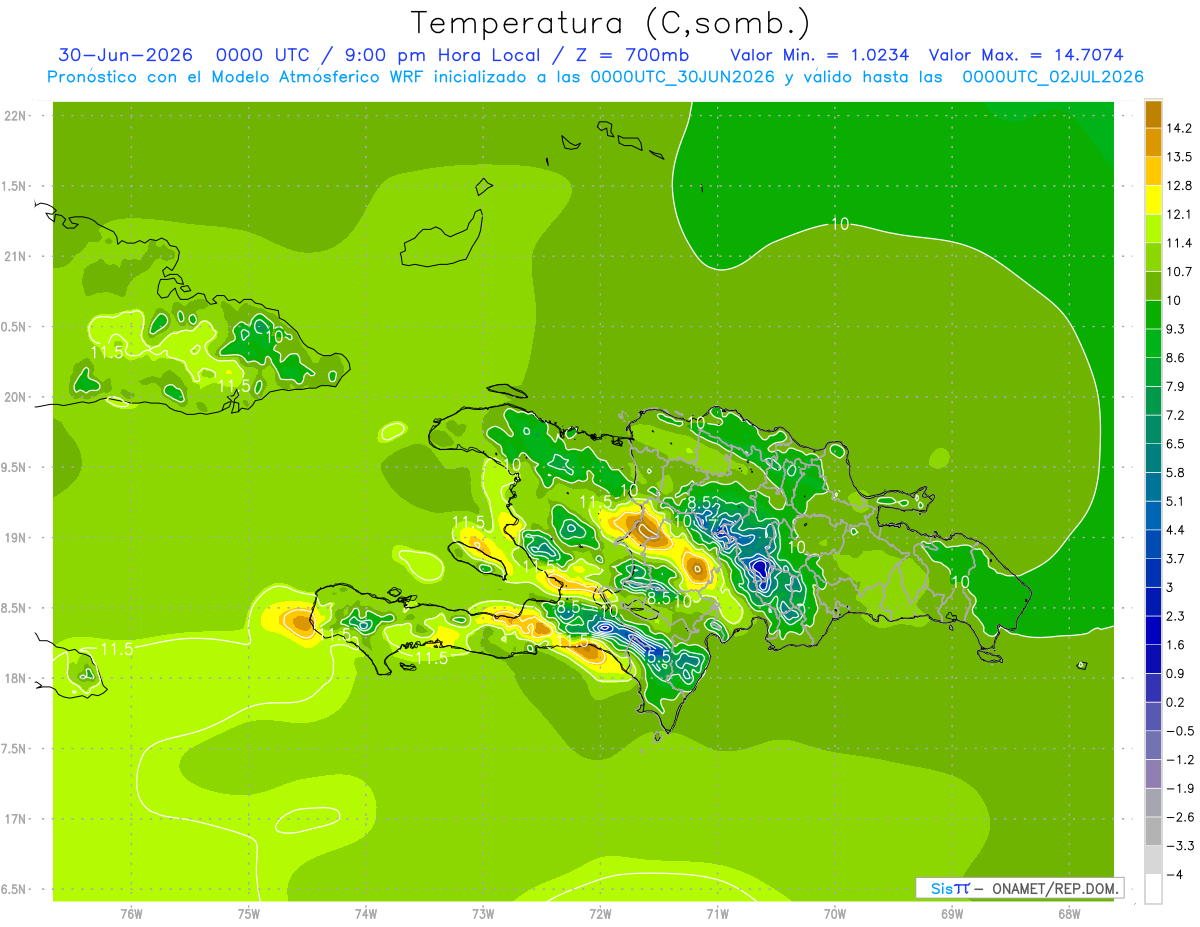Click legend value "0.9"
The width and height of the screenshot is (1200, 927).
click(x=1175, y=673)
